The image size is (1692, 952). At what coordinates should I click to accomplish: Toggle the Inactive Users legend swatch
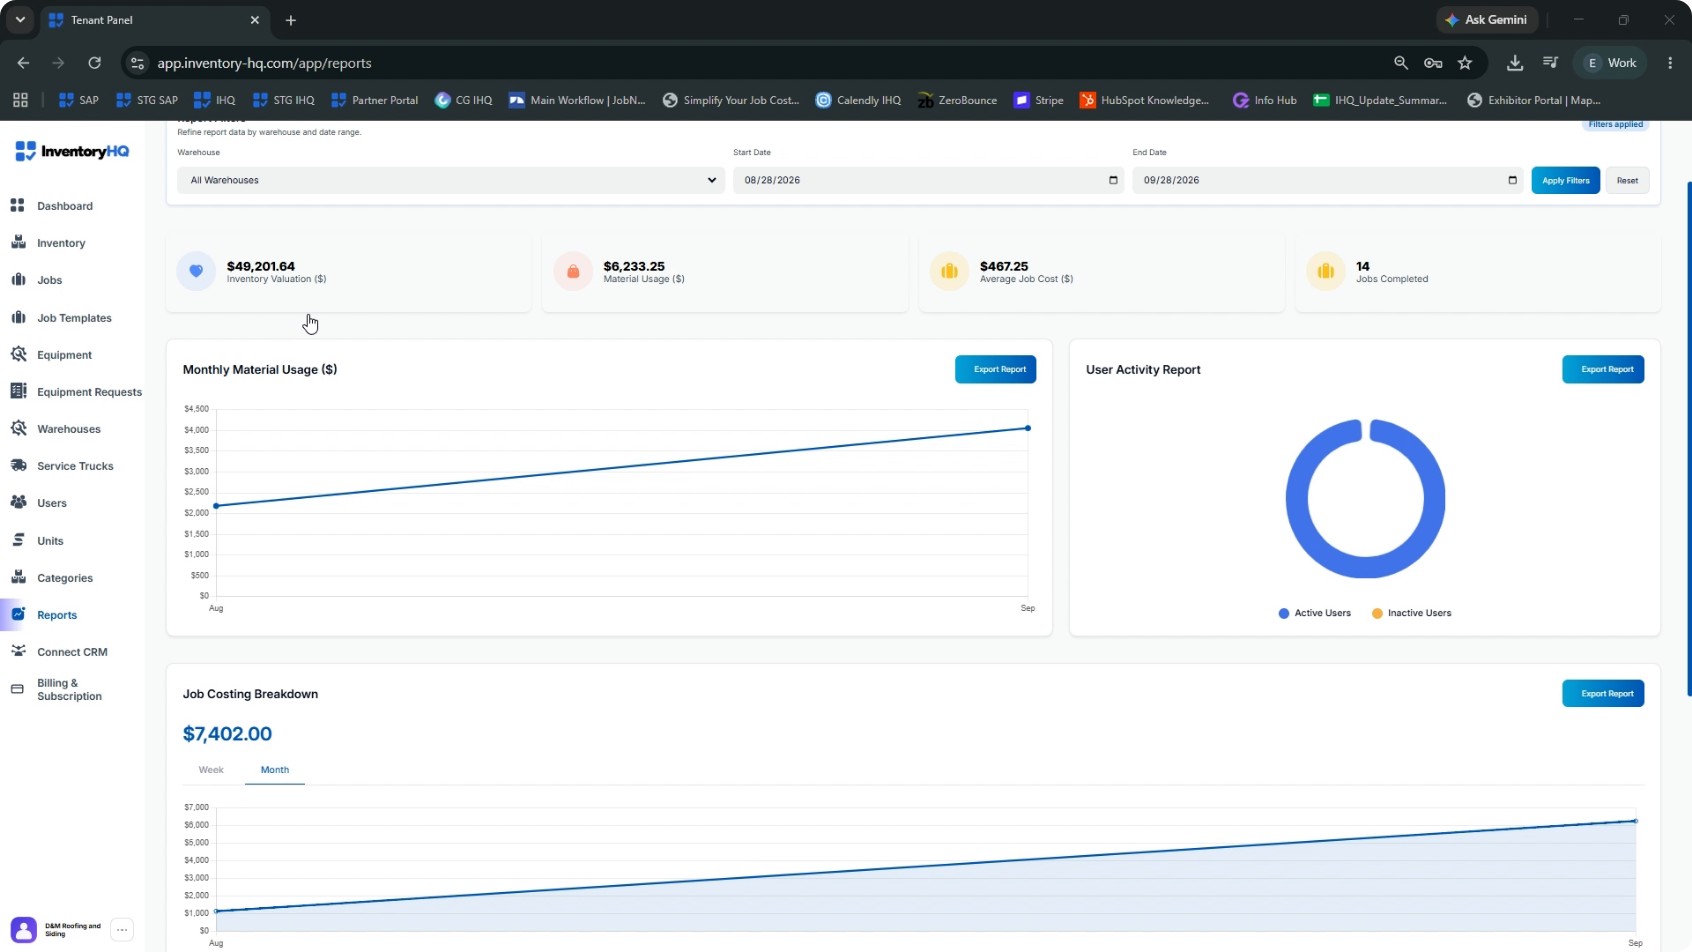click(1377, 613)
